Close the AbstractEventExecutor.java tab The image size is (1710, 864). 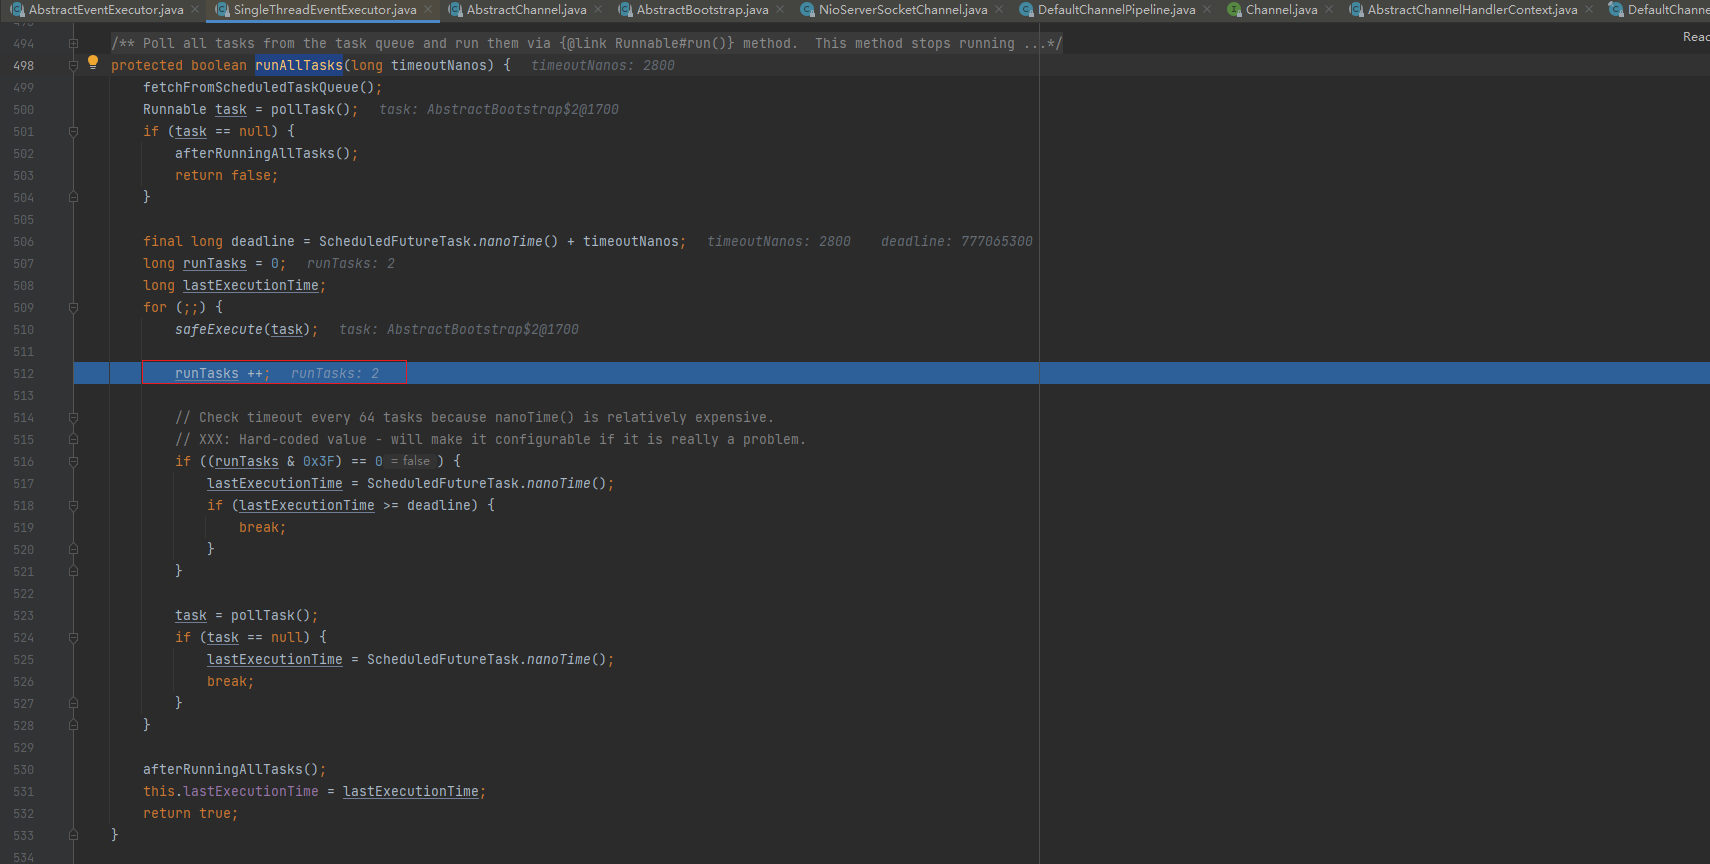[x=195, y=10]
